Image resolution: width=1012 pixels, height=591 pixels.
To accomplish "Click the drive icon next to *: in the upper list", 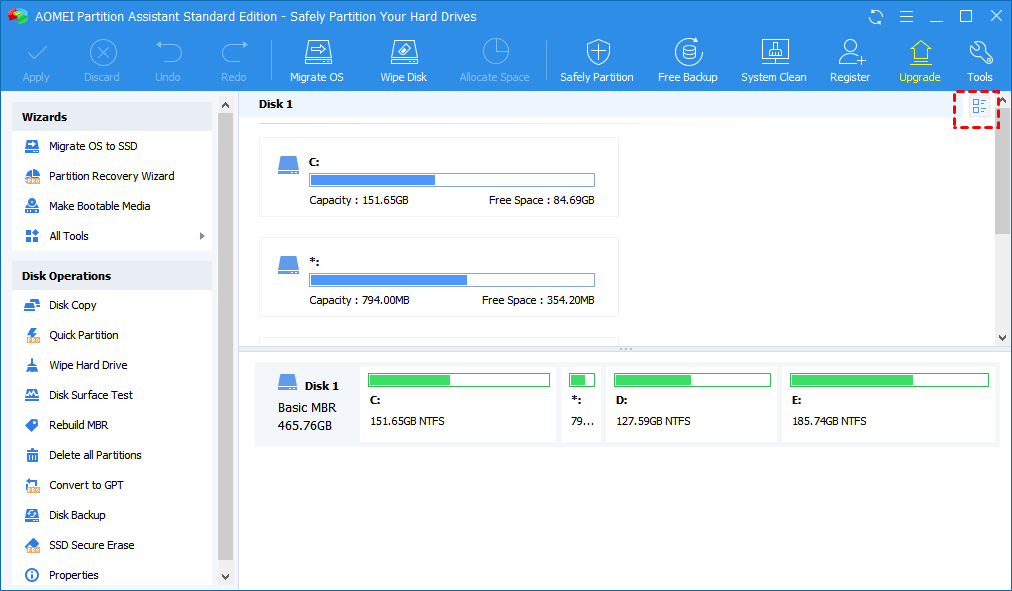I will click(x=288, y=265).
